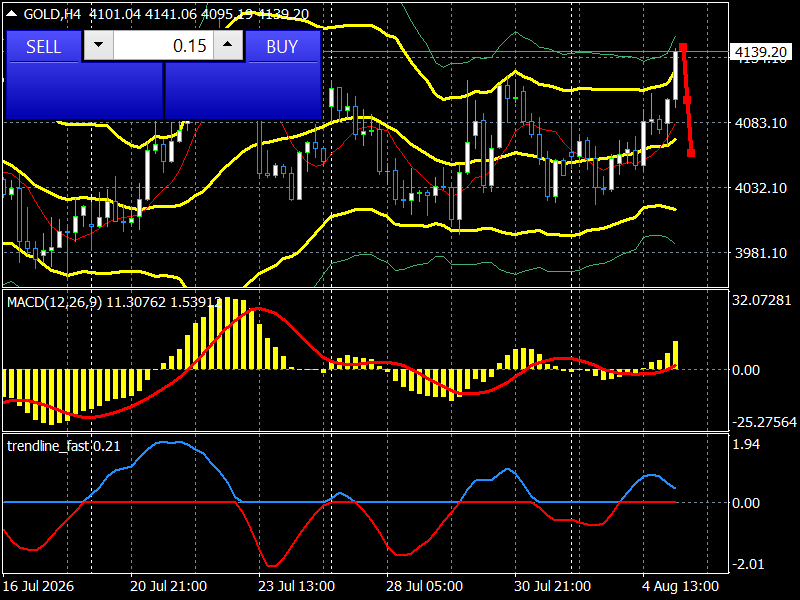This screenshot has height=600, width=800.
Task: Click the 20 Jul 21:00 time label
Action: pyautogui.click(x=168, y=586)
